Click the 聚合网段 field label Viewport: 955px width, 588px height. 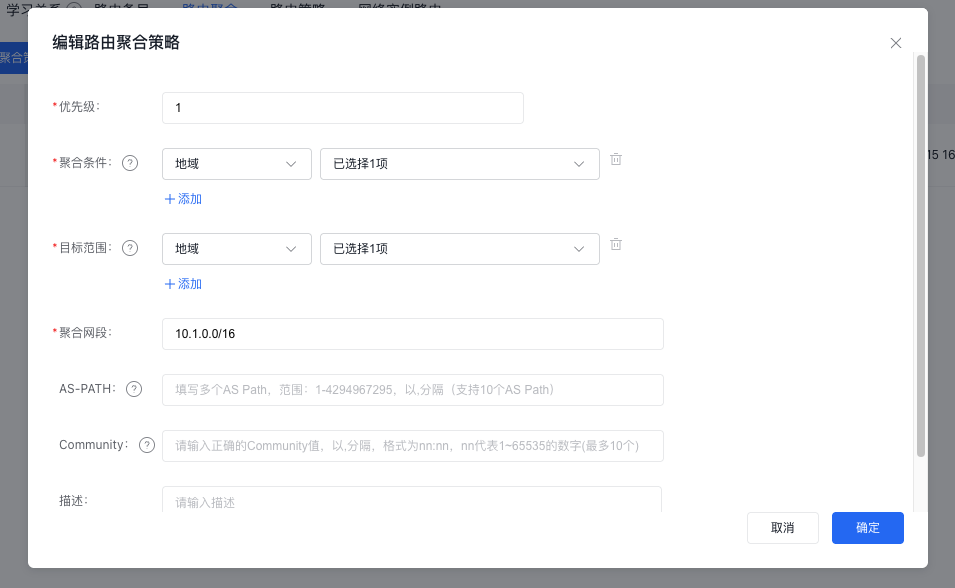85,333
